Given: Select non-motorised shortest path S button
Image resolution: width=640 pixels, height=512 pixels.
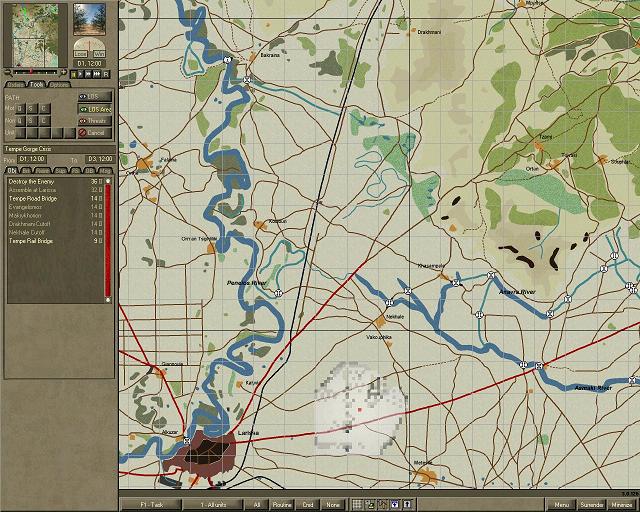Looking at the screenshot, I should 32,121.
